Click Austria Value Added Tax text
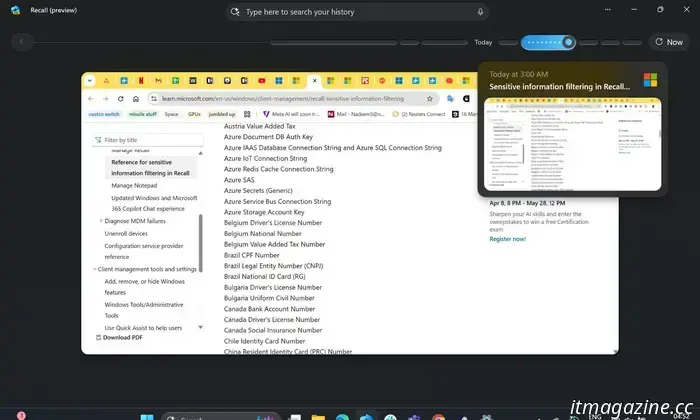The width and height of the screenshot is (700, 420). pos(259,126)
